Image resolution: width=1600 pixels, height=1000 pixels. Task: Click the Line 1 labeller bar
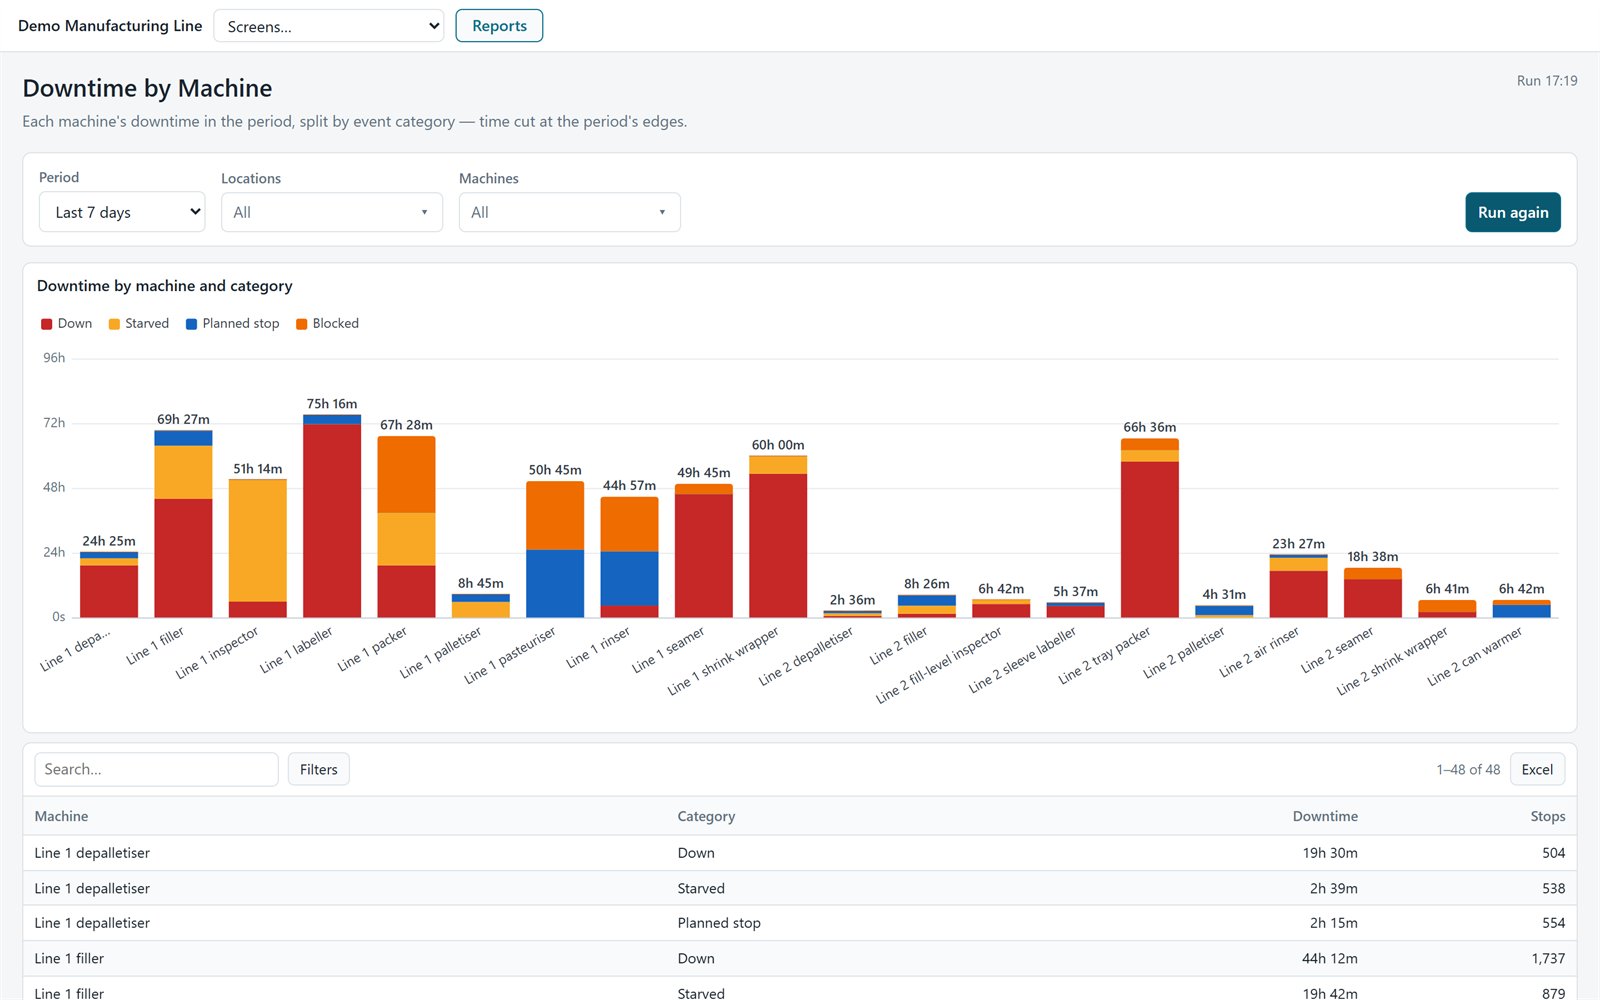tap(332, 516)
